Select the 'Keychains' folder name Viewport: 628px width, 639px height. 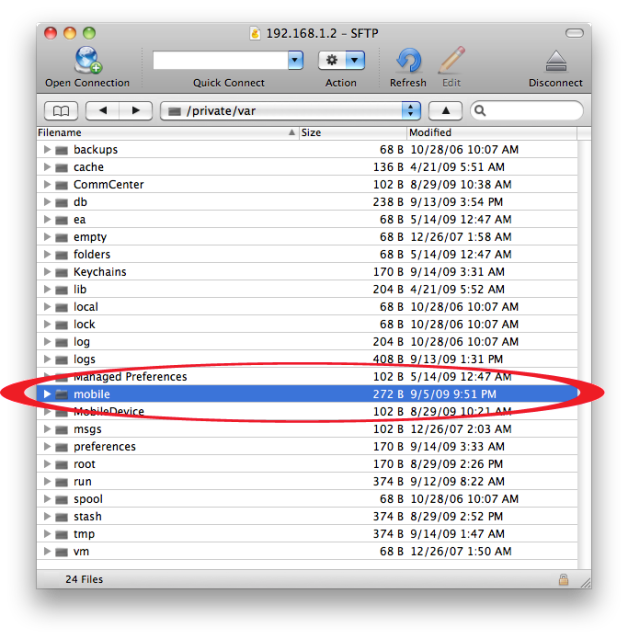tap(100, 272)
